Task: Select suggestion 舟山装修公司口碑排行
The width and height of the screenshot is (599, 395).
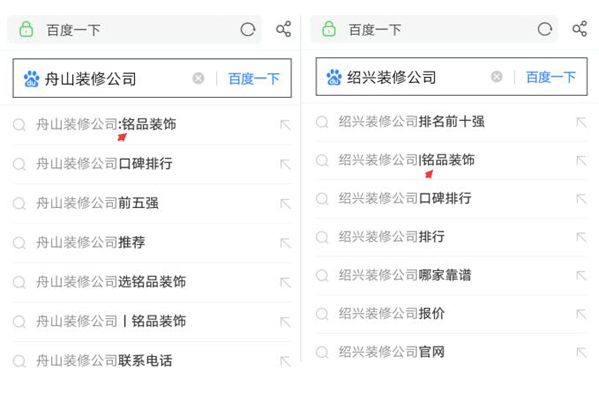Action: point(152,164)
